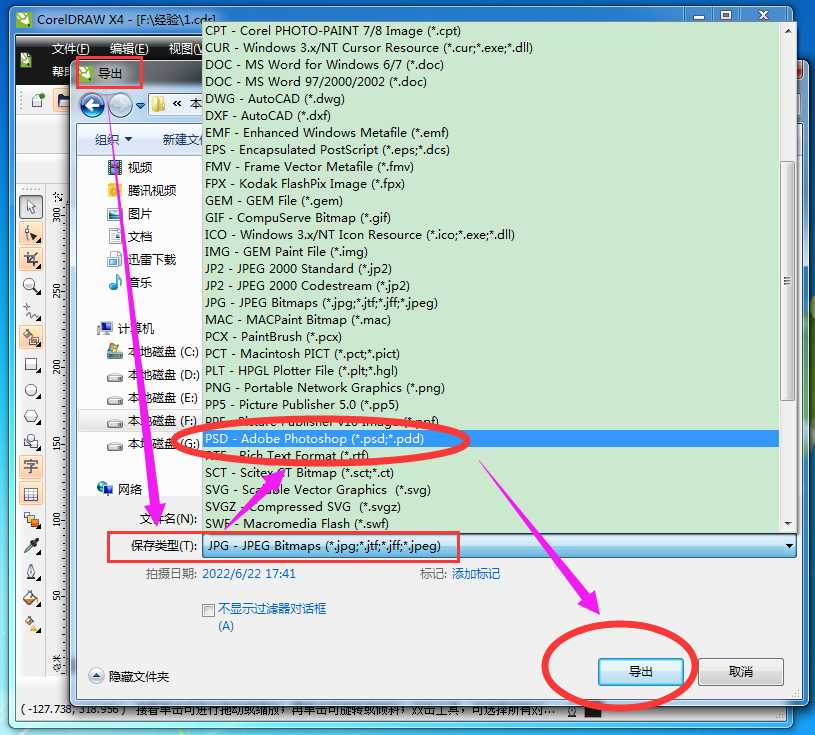Select the Pick tool in CorelDRAW toolbox
815x735 pixels.
[31, 206]
